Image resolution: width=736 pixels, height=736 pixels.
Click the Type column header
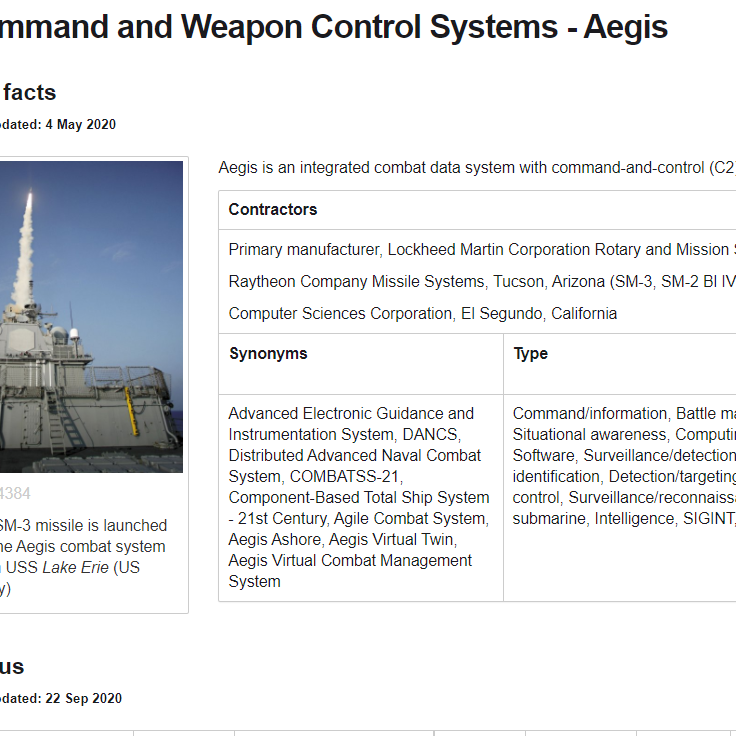[530, 353]
